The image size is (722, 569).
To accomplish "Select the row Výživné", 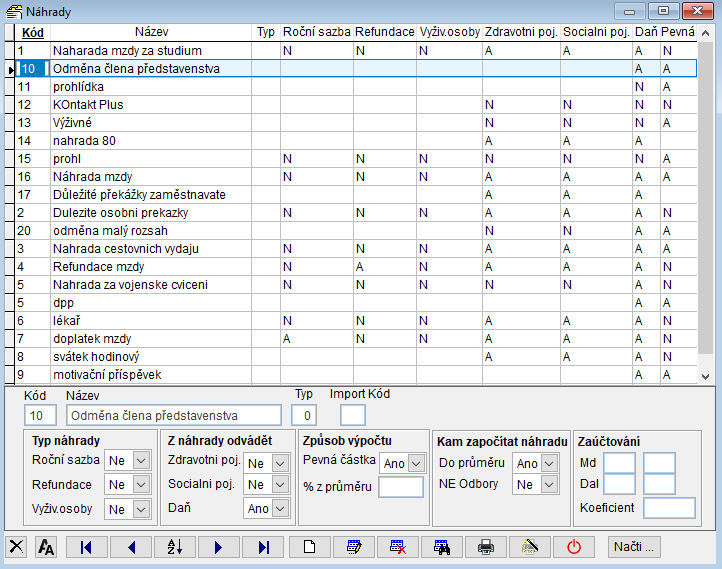I will coord(356,122).
